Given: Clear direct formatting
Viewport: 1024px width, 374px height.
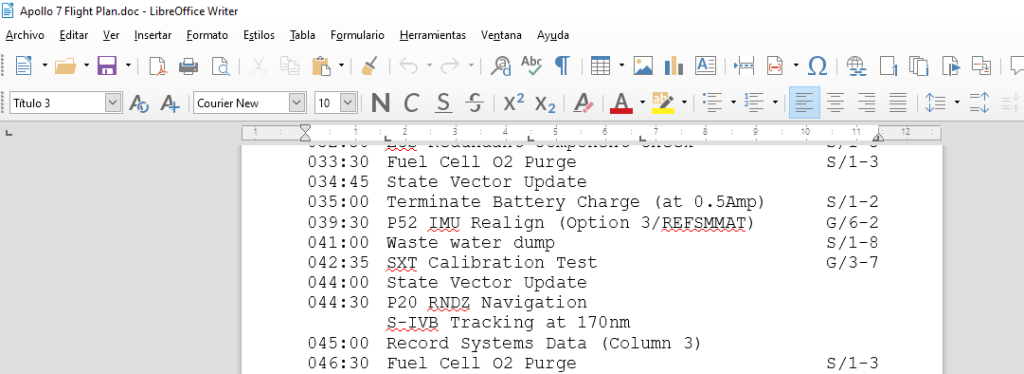Looking at the screenshot, I should 583,102.
